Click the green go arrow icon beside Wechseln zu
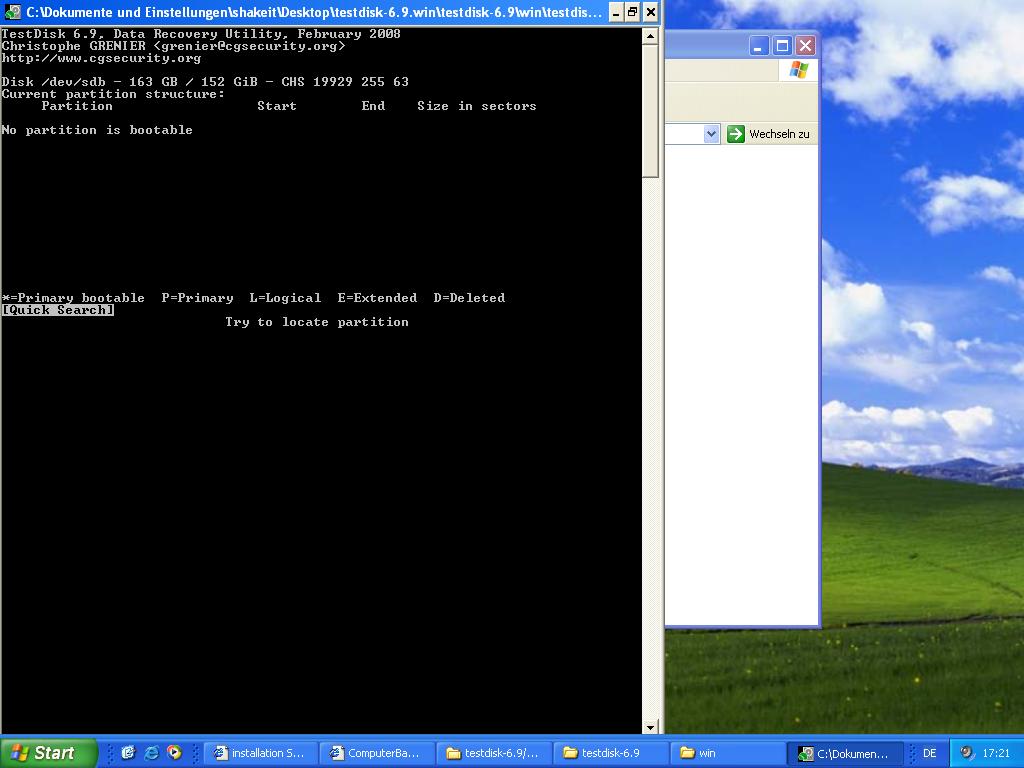Viewport: 1024px width, 768px height. [735, 134]
